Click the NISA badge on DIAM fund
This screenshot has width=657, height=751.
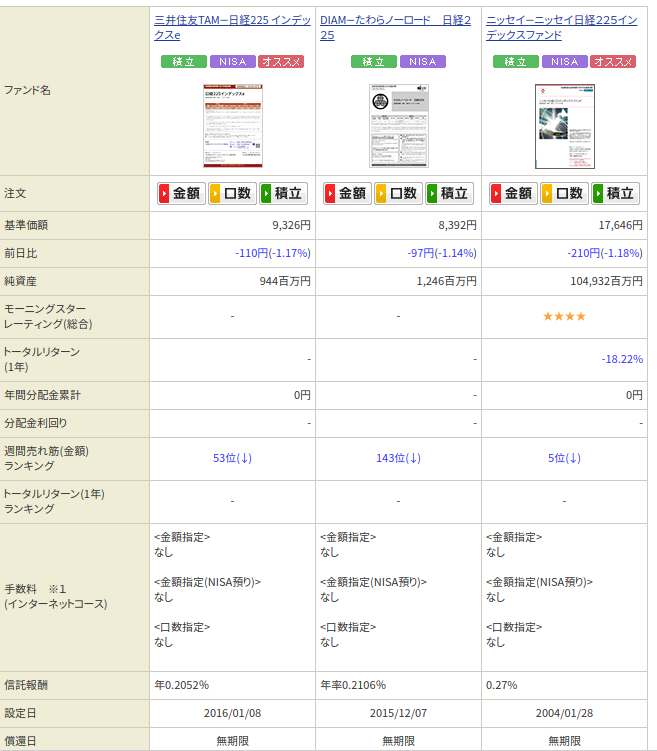(x=422, y=62)
